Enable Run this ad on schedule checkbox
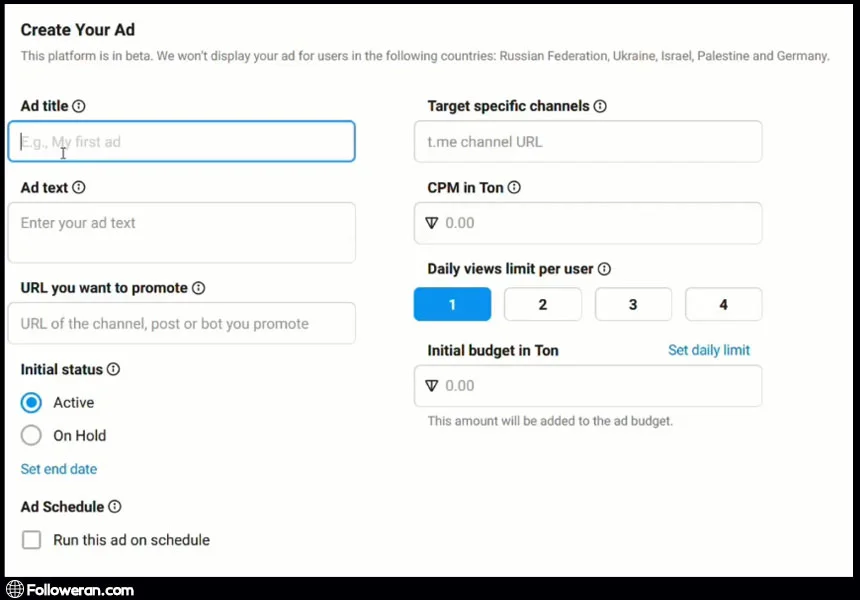The image size is (860, 600). coord(32,540)
